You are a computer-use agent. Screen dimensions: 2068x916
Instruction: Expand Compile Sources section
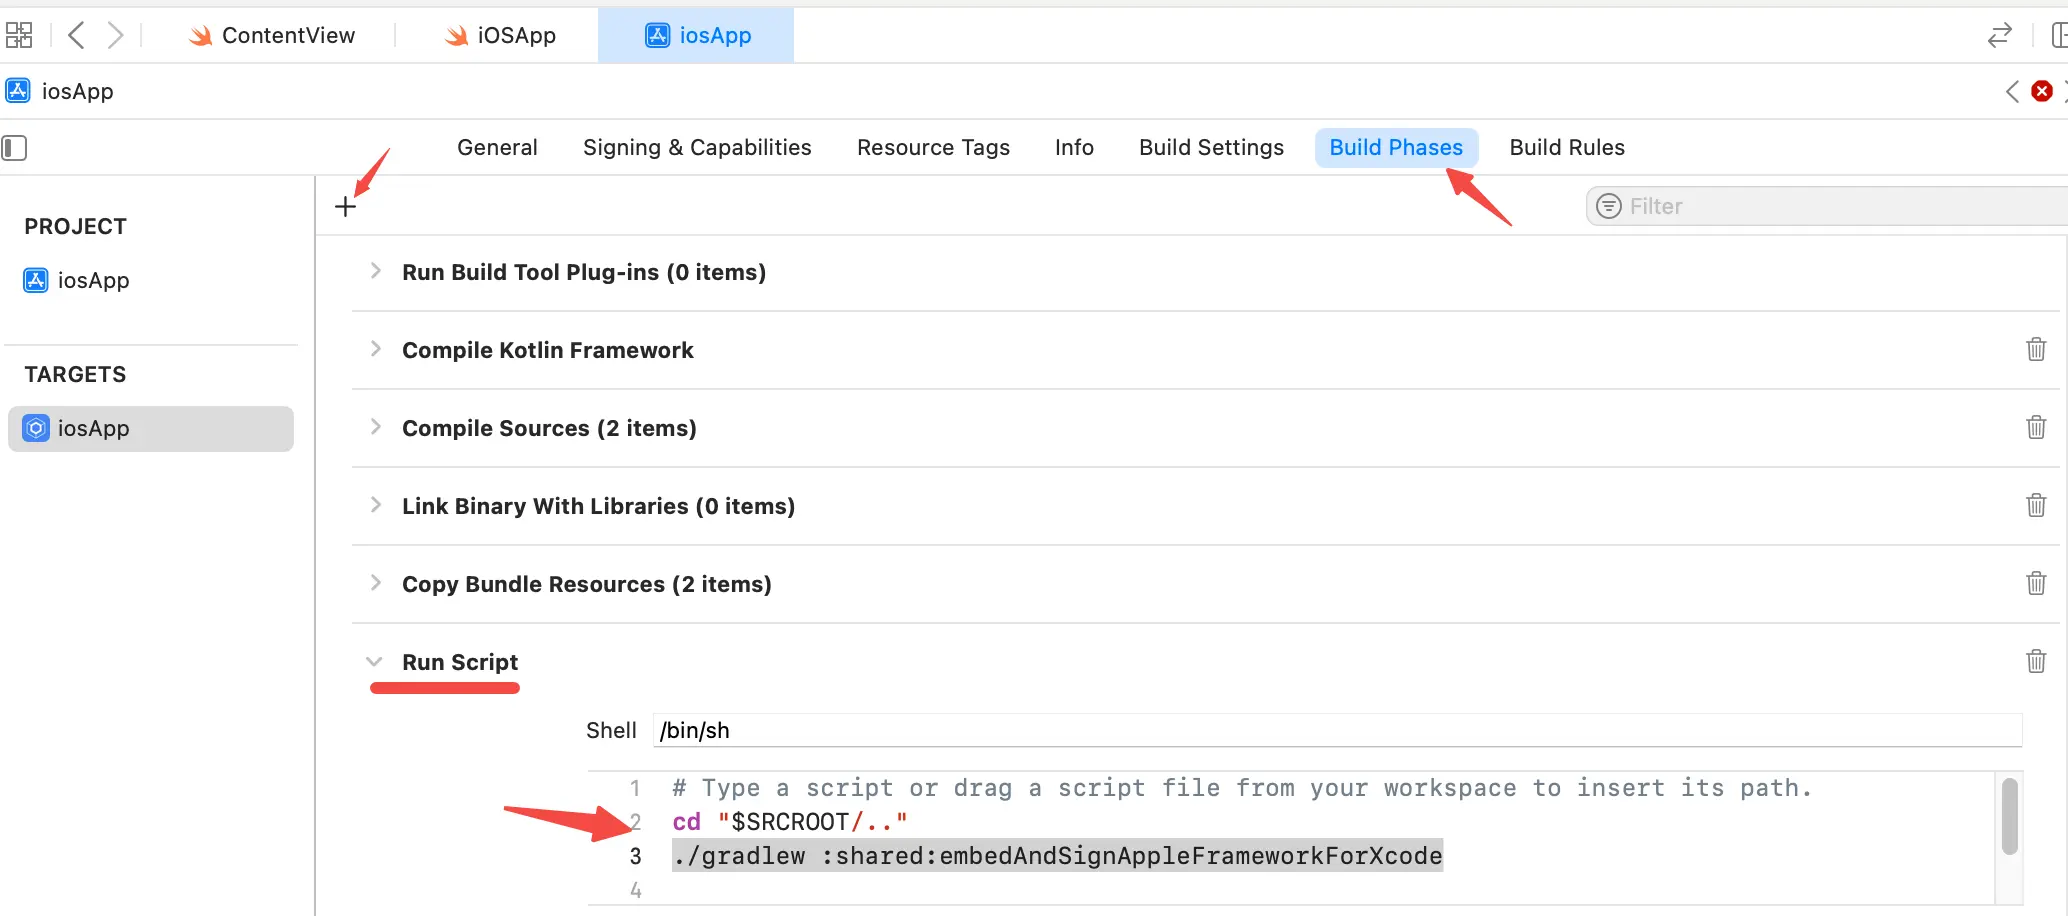click(x=376, y=427)
